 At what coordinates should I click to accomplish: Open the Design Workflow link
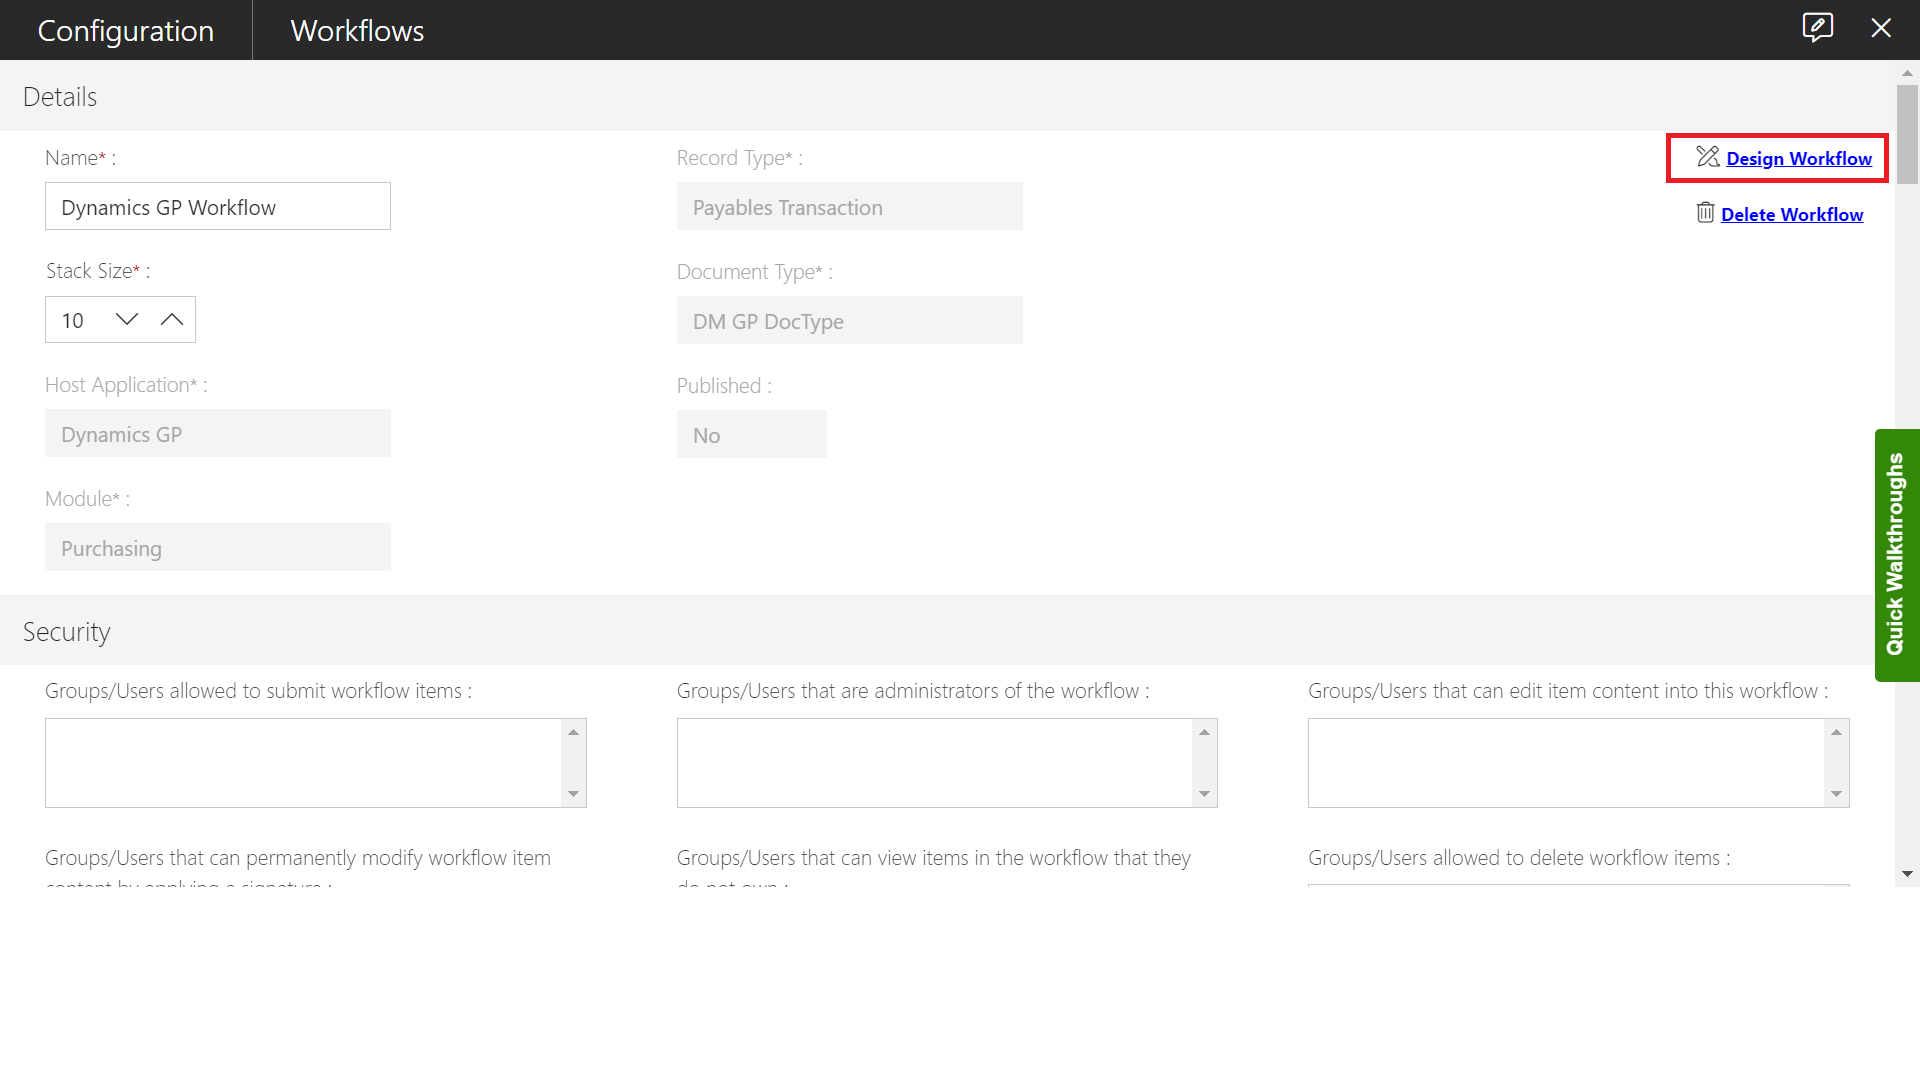[x=1799, y=158]
